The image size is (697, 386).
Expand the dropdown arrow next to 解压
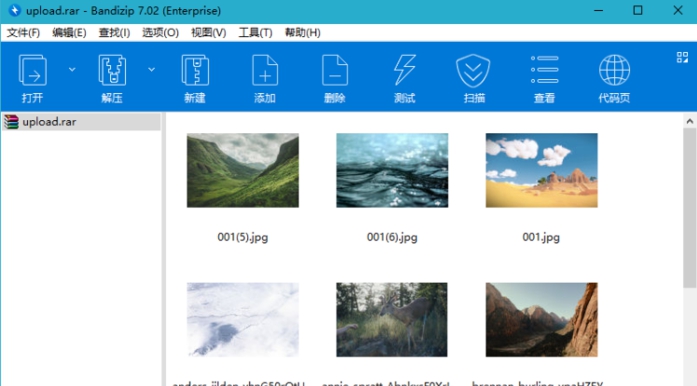[152, 69]
